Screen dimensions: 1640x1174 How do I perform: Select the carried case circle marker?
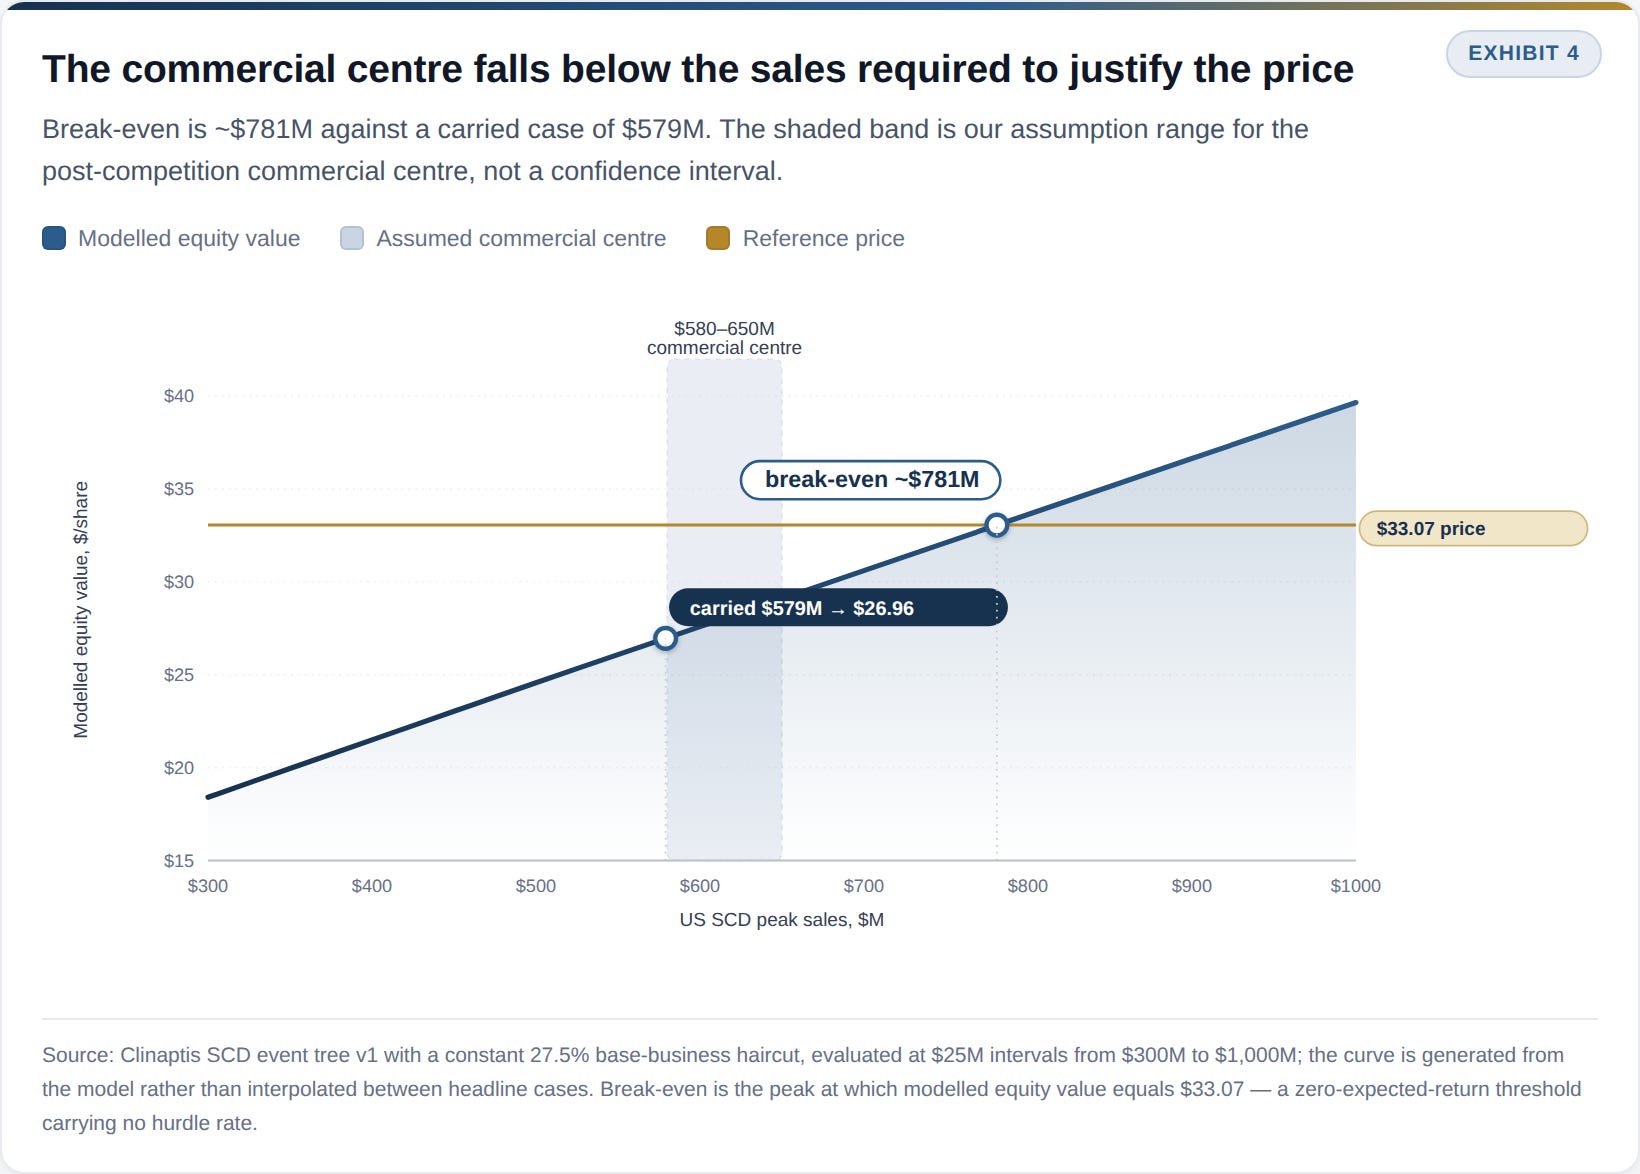coord(665,638)
